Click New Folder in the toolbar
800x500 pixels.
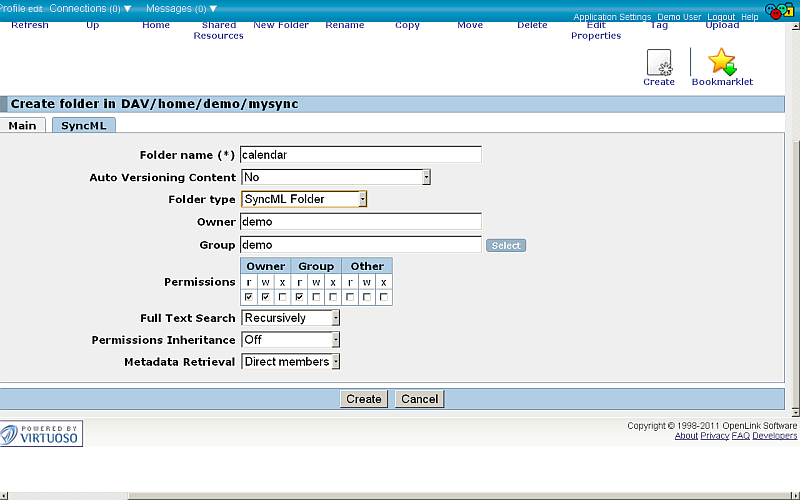pyautogui.click(x=281, y=25)
